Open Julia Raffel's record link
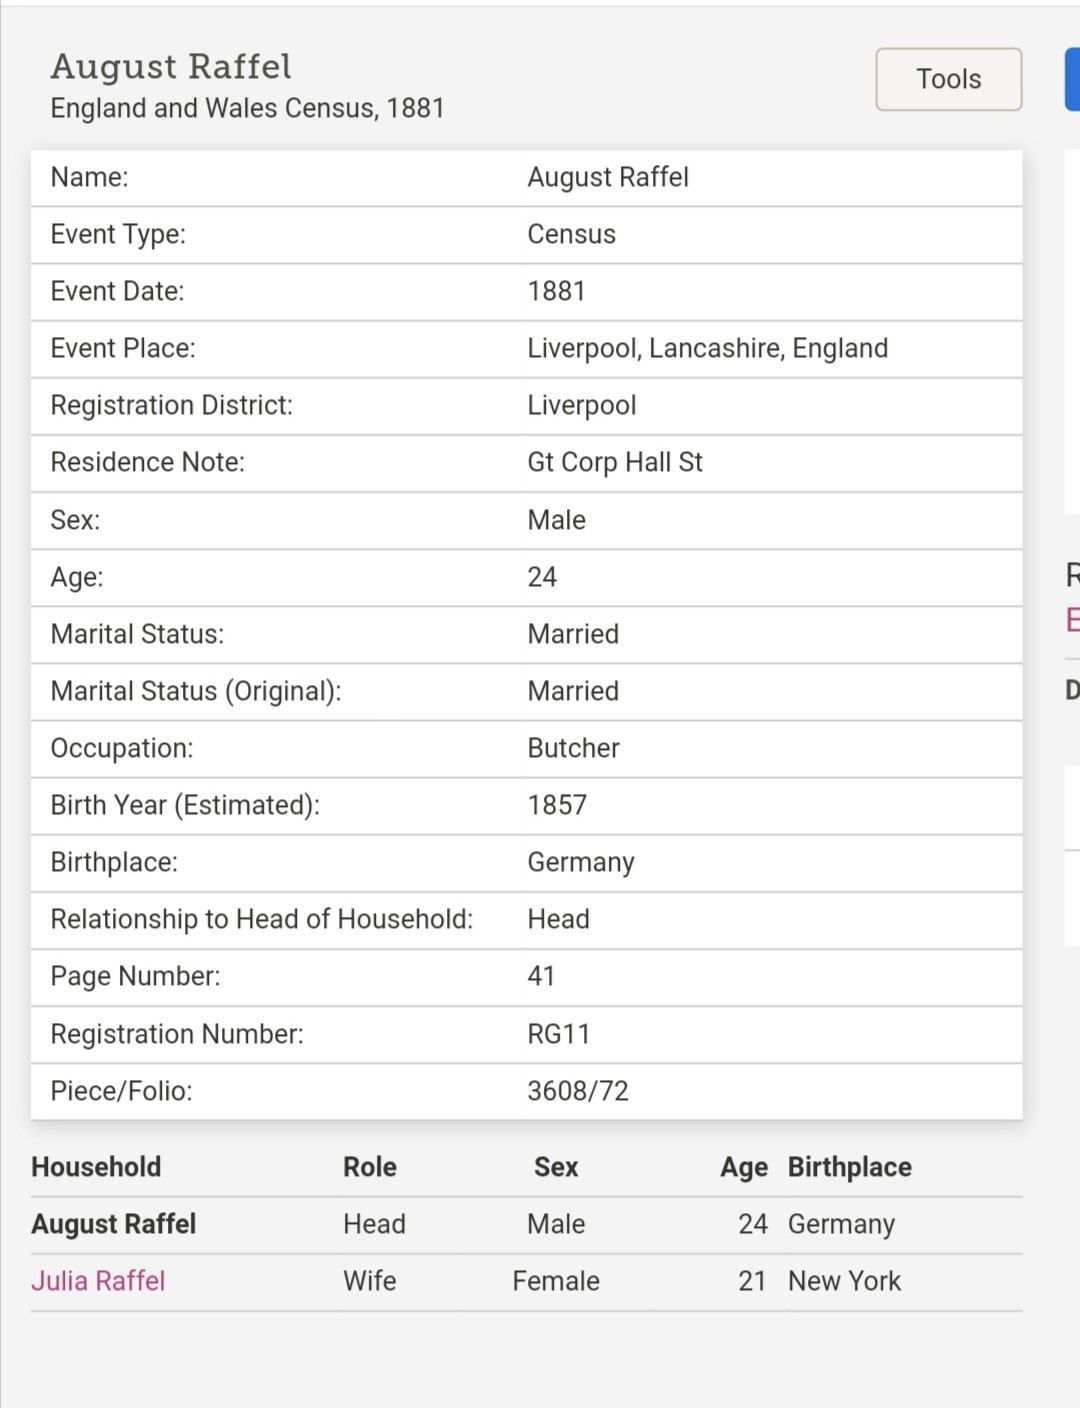 pyautogui.click(x=98, y=1281)
